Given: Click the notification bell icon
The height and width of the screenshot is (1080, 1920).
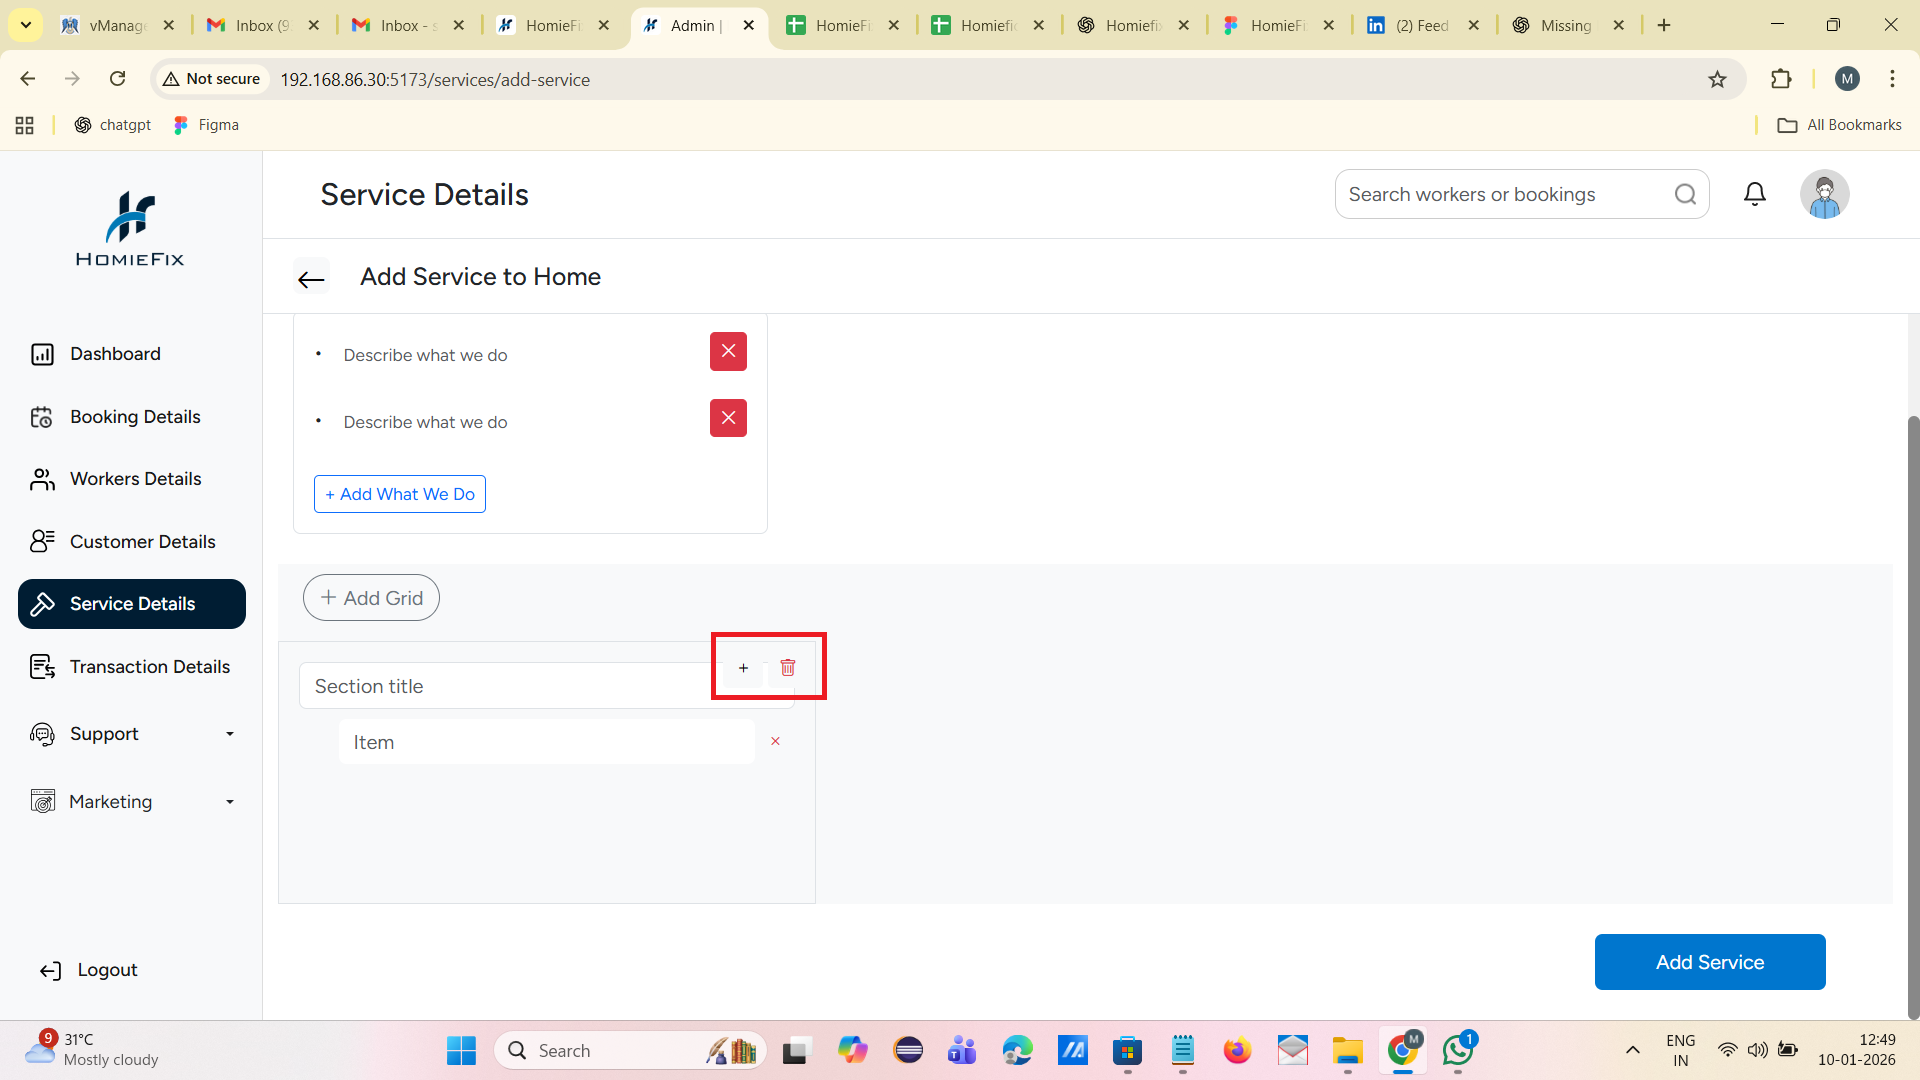Looking at the screenshot, I should (x=1755, y=194).
